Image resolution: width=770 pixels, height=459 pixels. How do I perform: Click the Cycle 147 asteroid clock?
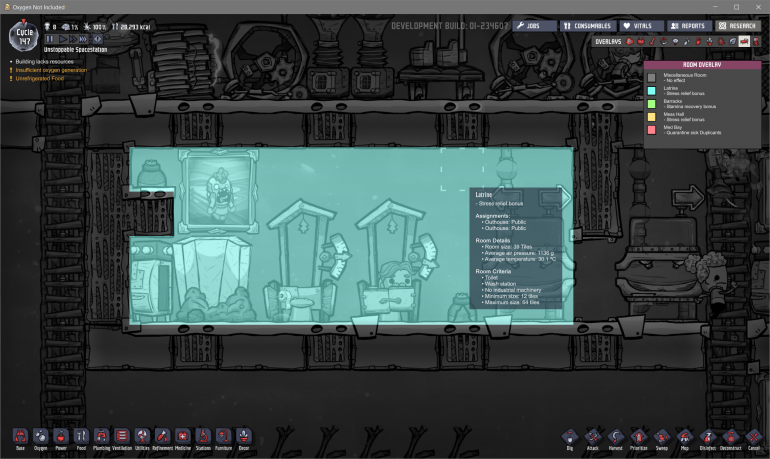23,36
